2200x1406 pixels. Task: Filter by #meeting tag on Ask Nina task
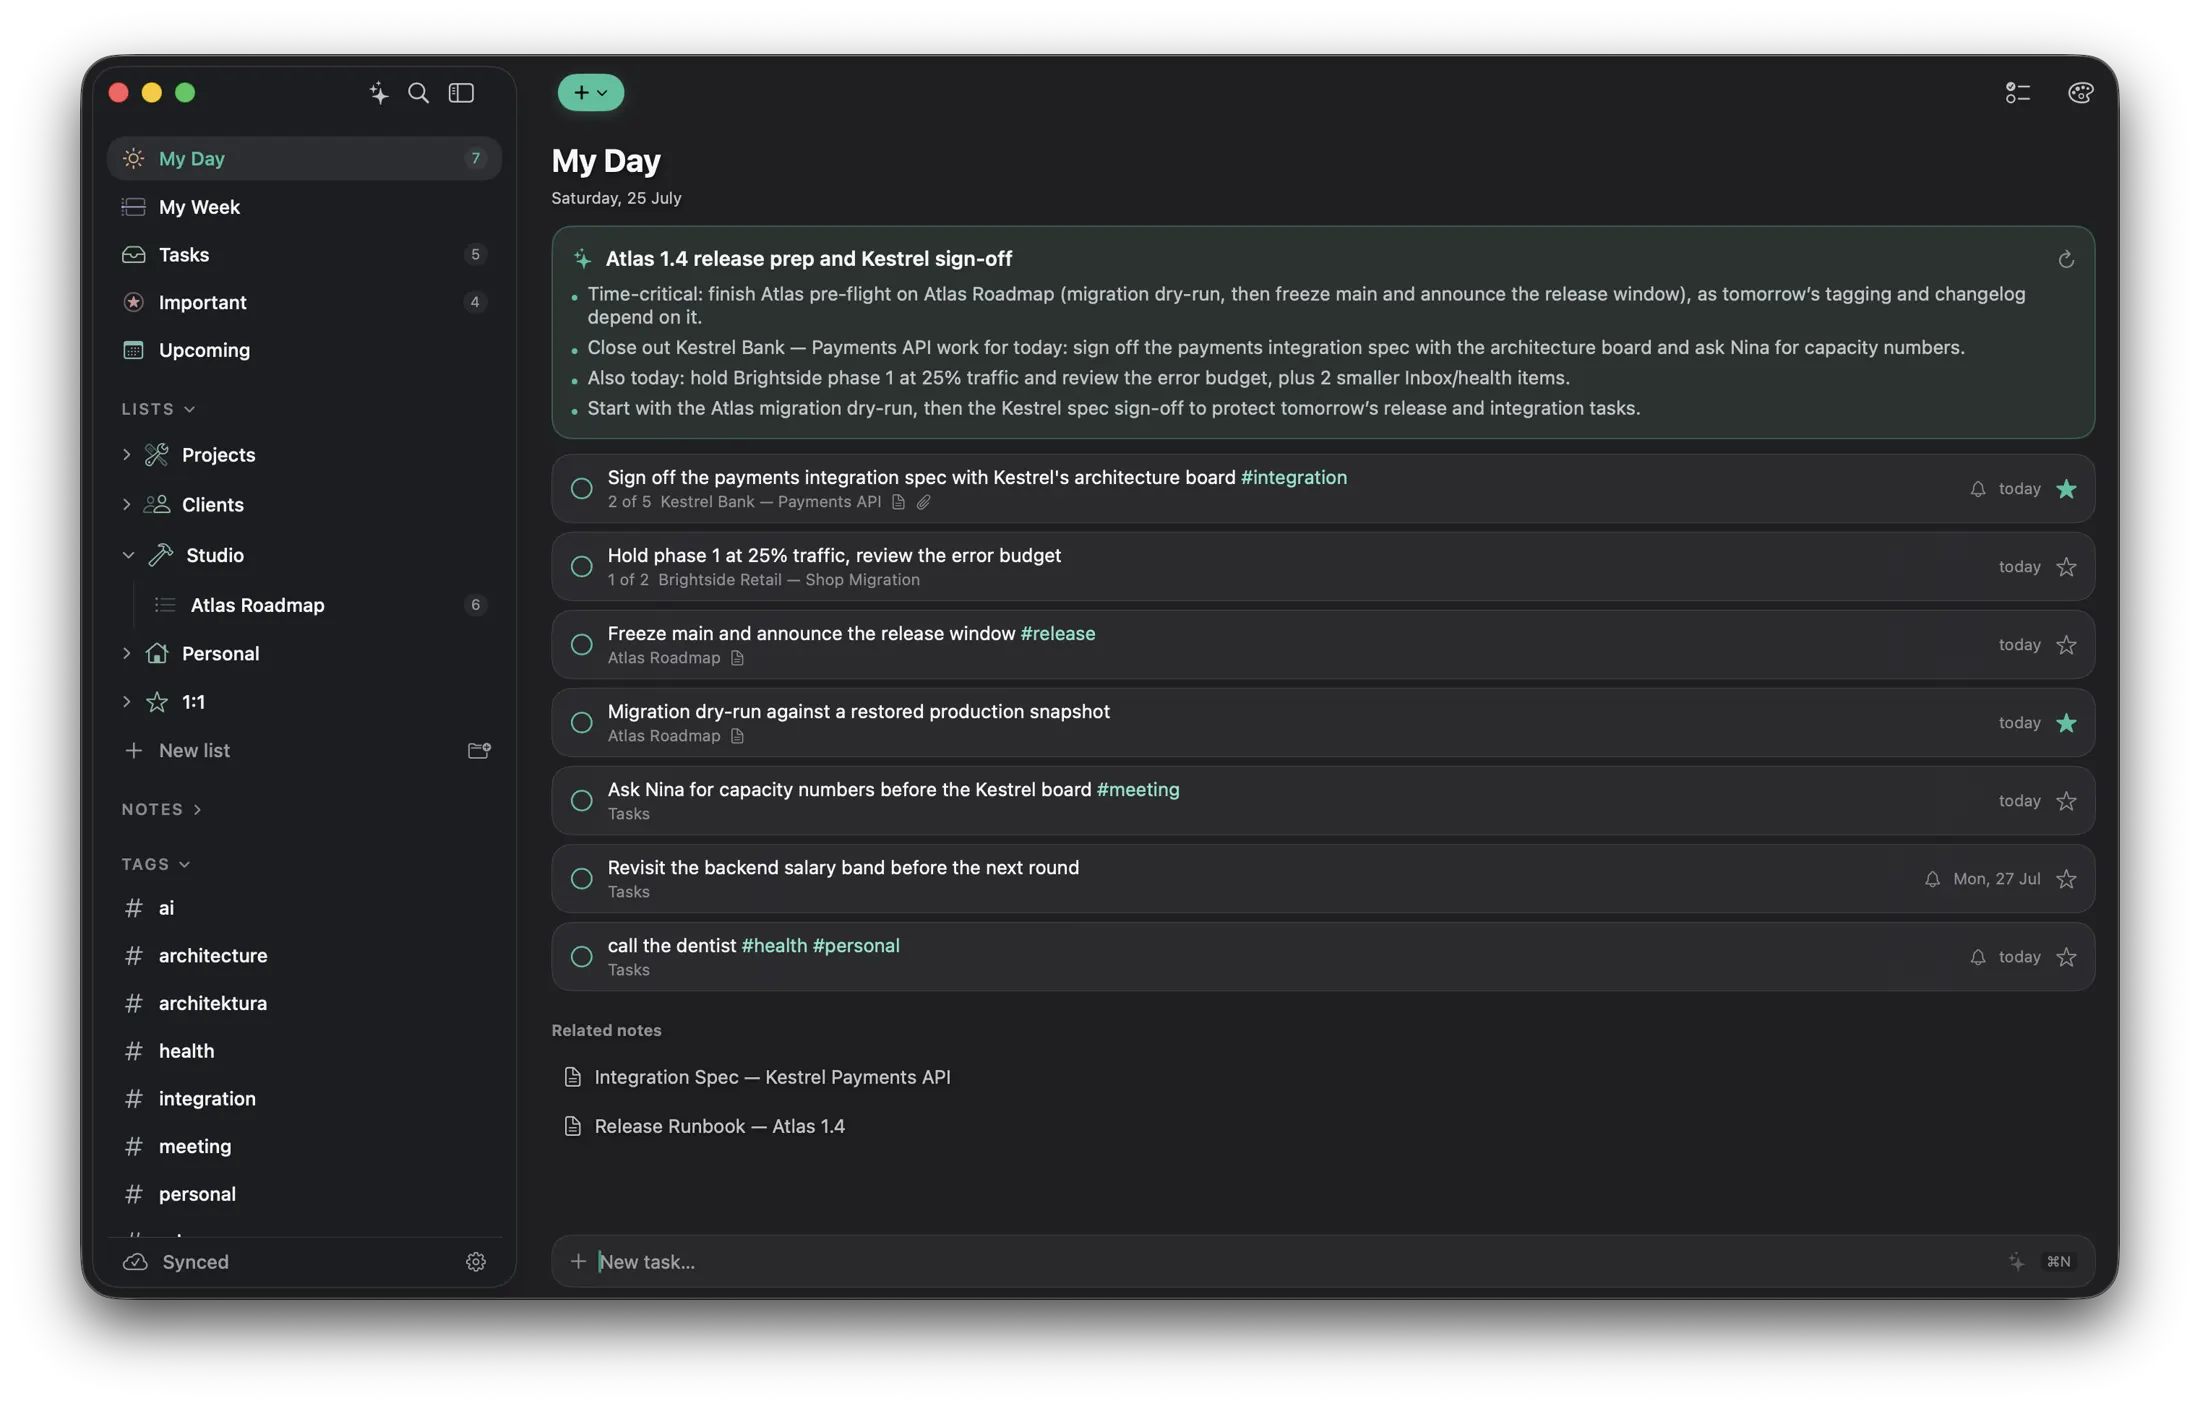1137,789
